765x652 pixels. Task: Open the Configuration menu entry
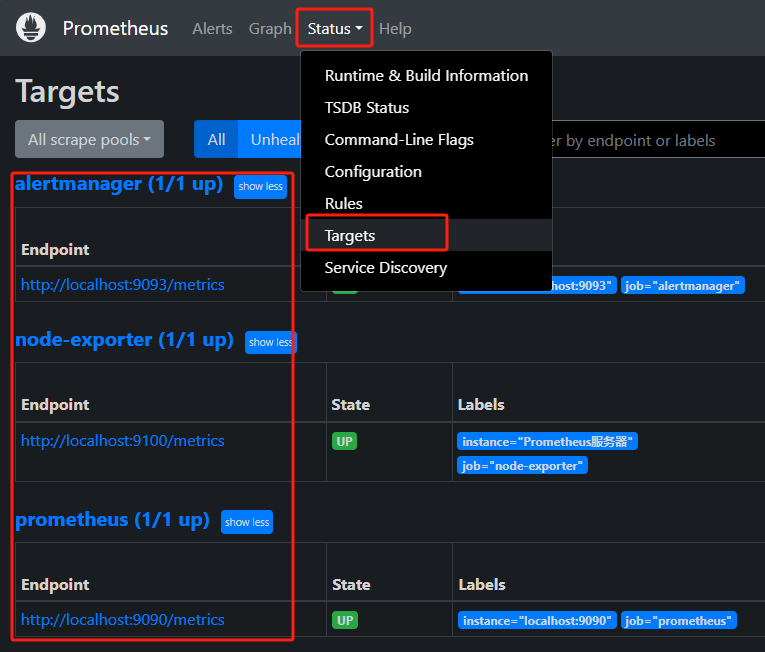[x=426, y=172]
